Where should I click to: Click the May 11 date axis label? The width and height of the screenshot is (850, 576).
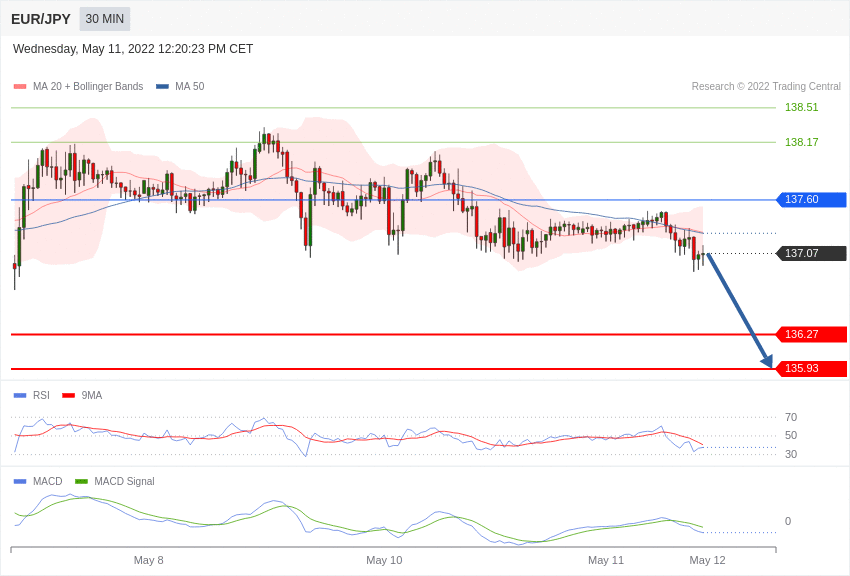click(606, 560)
